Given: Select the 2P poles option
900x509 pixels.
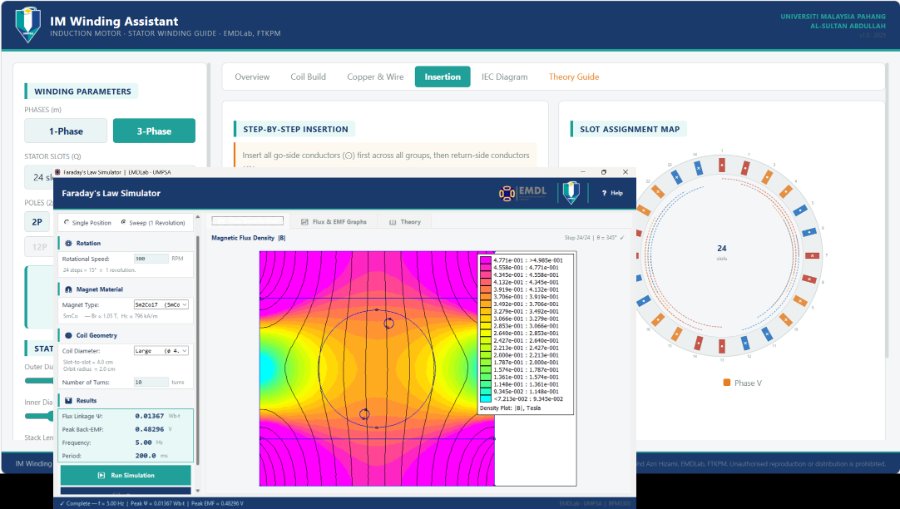Looking at the screenshot, I should (37, 222).
